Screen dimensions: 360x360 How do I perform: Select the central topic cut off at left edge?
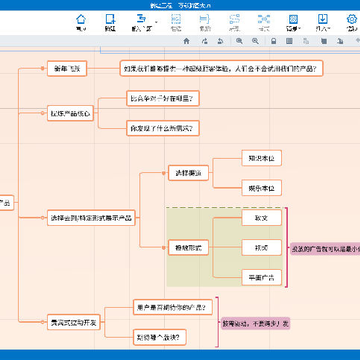tap(7, 203)
